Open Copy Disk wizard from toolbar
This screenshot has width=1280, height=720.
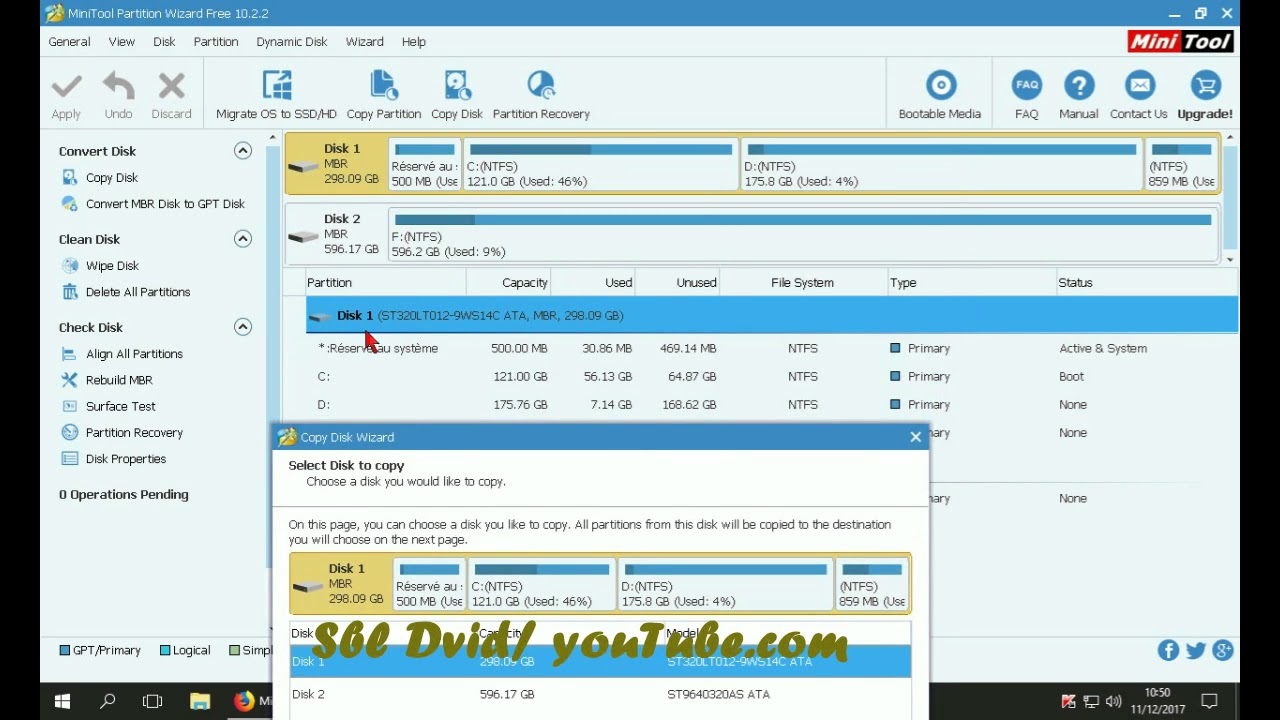click(457, 95)
